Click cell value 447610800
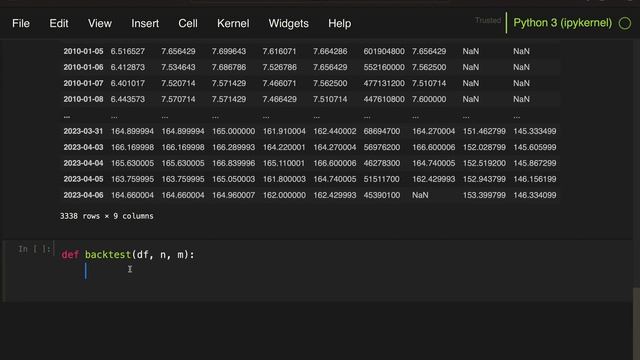Screen dimensions: 640x360 pyautogui.click(x=384, y=99)
